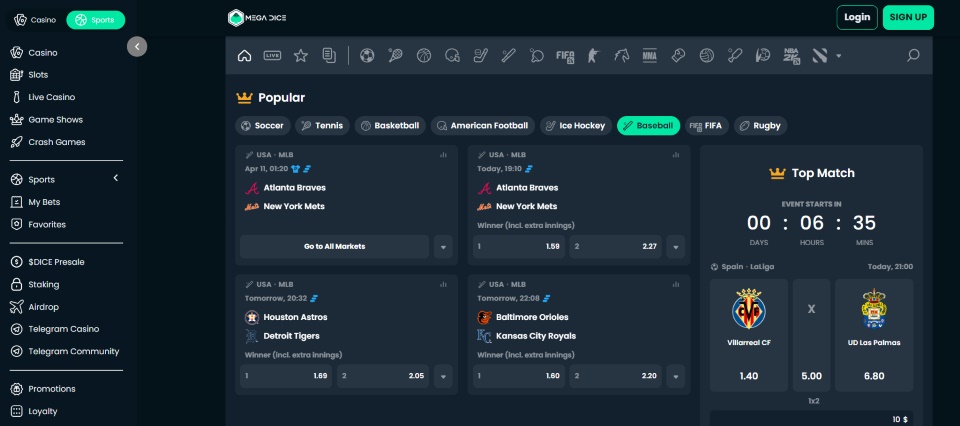This screenshot has height=426, width=960.
Task: View stats for Houston Astros match
Action: [443, 285]
